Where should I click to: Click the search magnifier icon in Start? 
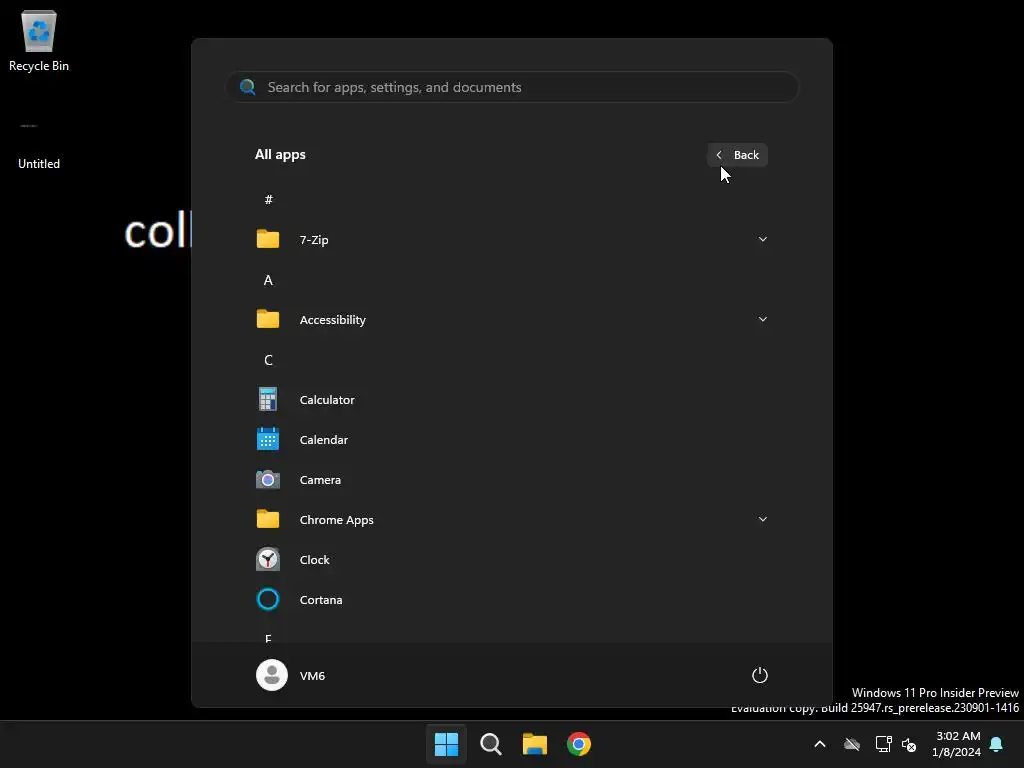coord(248,87)
